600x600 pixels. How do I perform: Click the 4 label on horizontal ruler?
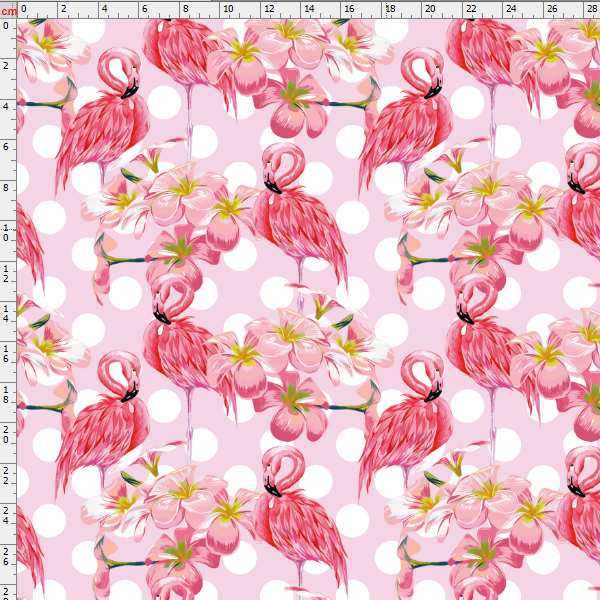pos(104,9)
